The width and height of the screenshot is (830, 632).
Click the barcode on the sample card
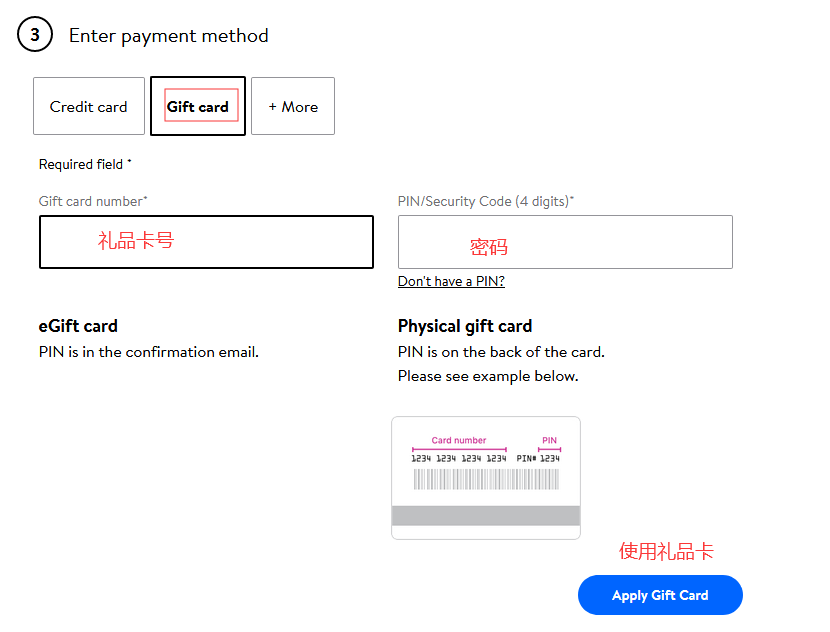click(x=486, y=479)
